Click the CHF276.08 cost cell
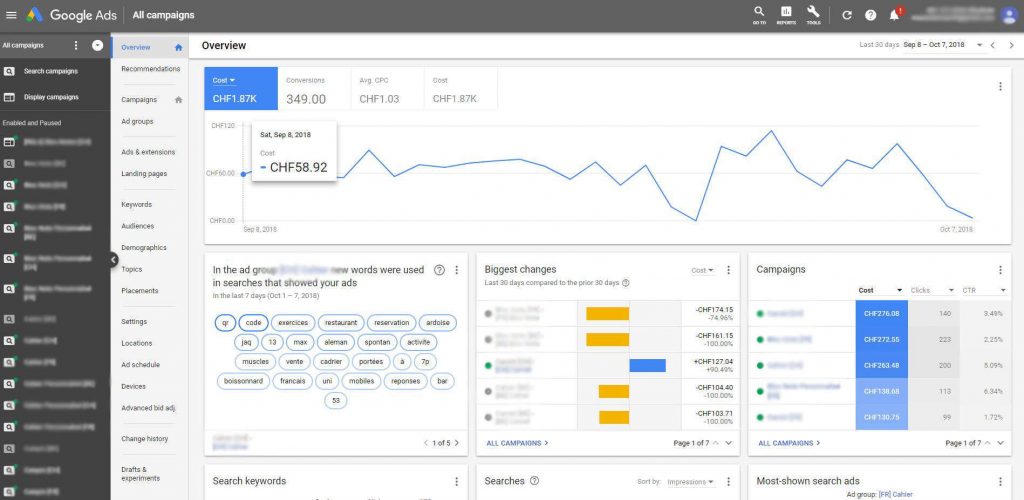 tap(882, 313)
